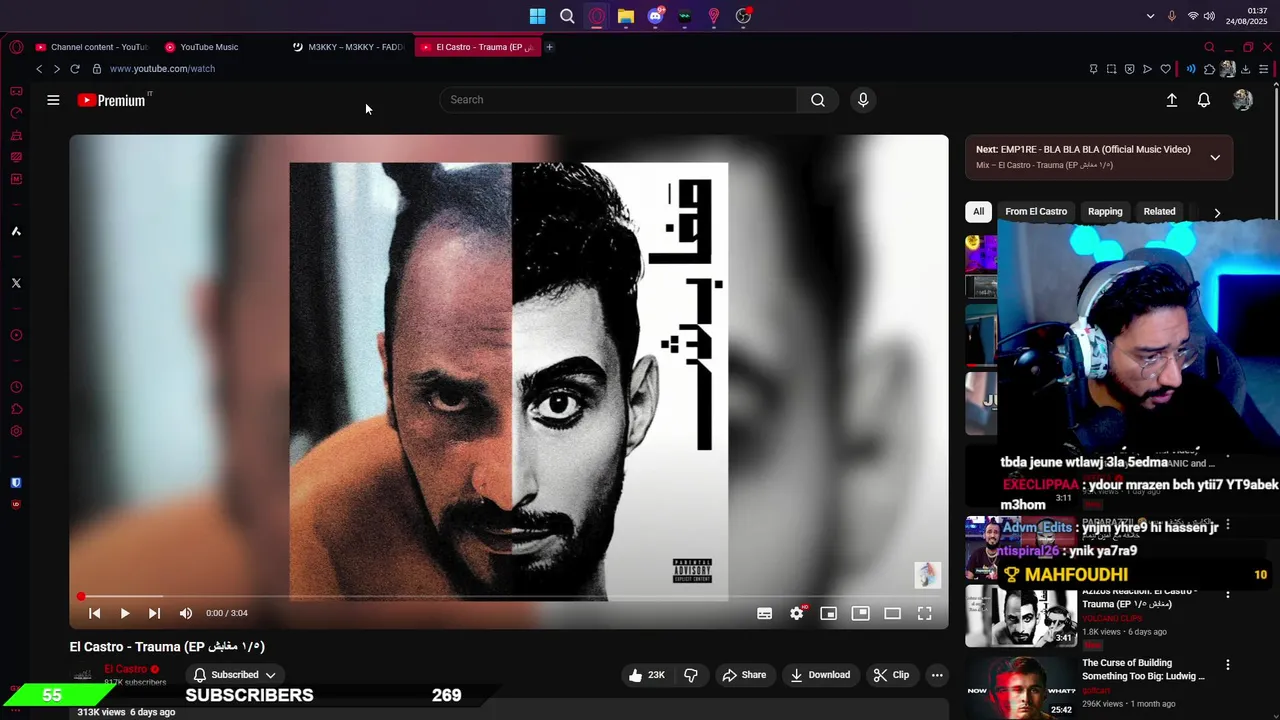Open the Opera menu logo
The width and height of the screenshot is (1280, 720).
coord(16,47)
